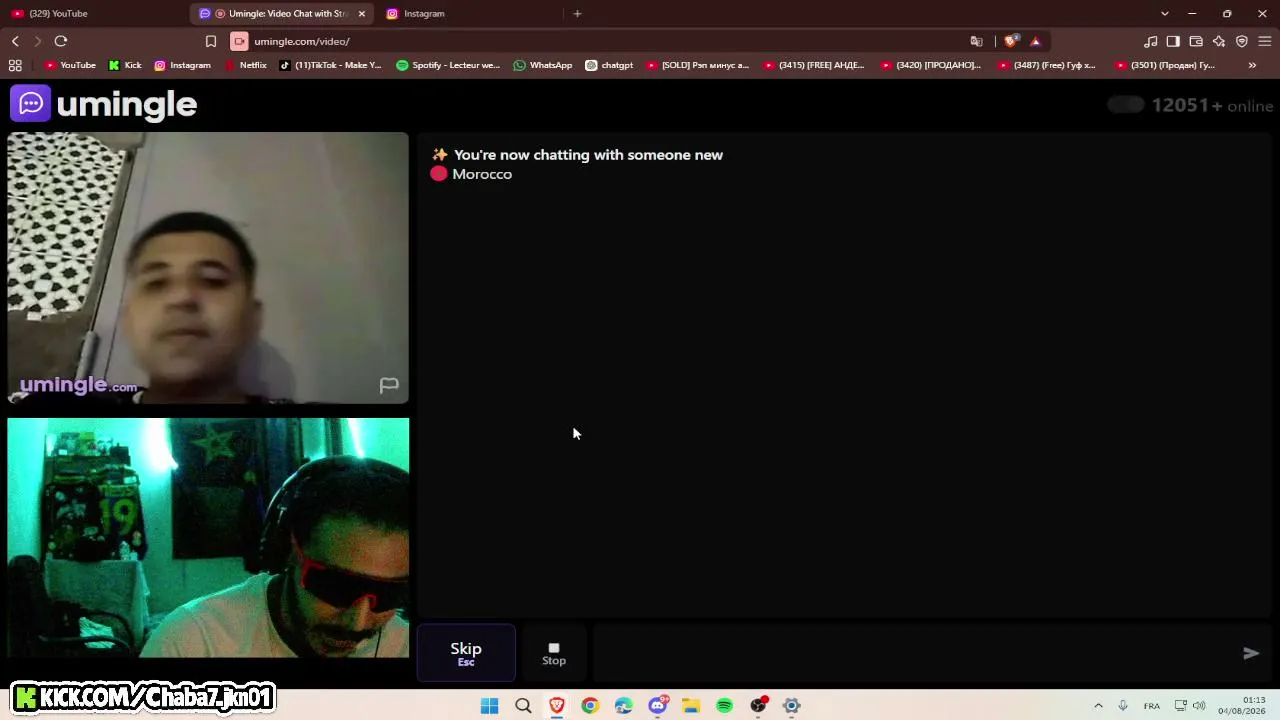Open the Windows Start menu

pyautogui.click(x=489, y=706)
